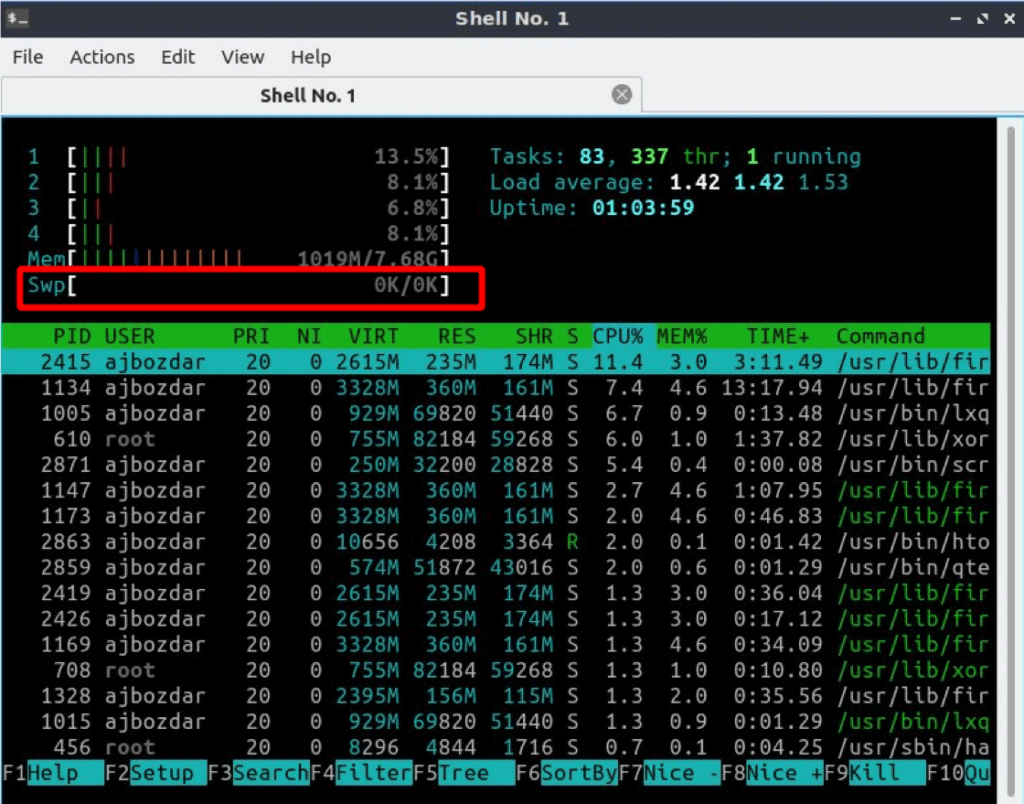1024x804 pixels.
Task: Open the File menu
Action: (27, 57)
